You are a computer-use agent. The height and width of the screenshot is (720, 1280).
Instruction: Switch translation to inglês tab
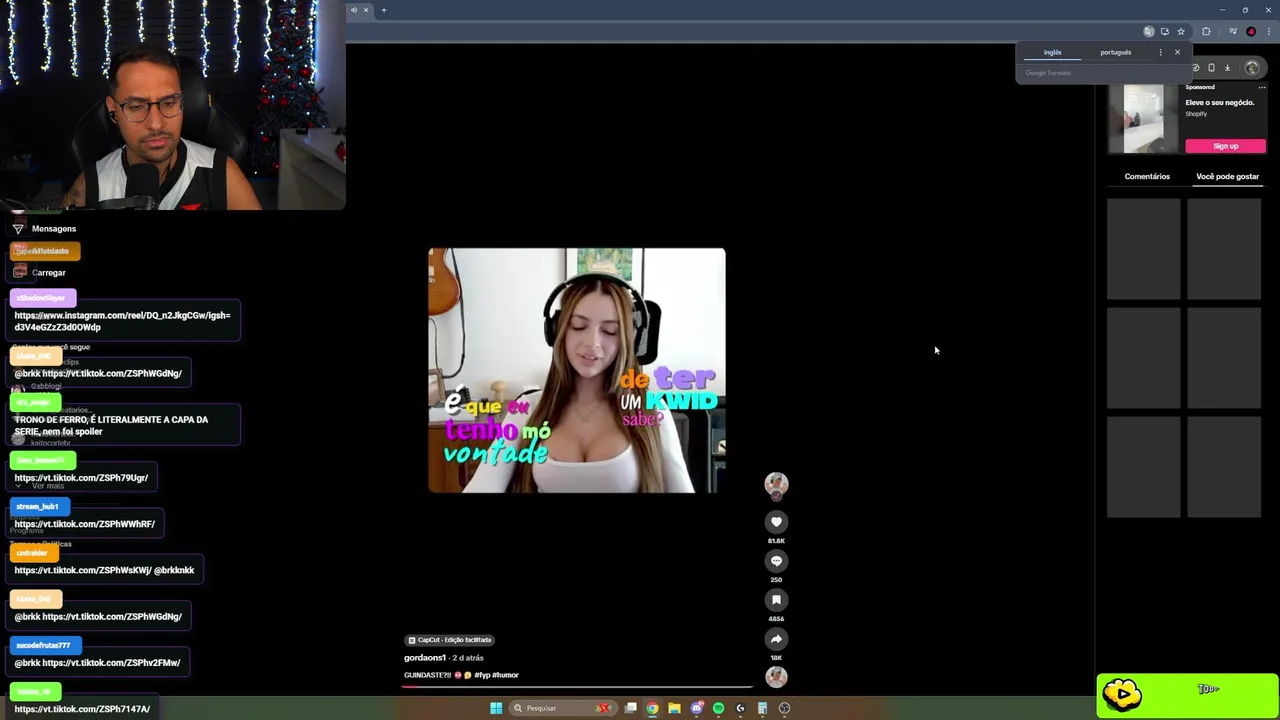click(1053, 52)
